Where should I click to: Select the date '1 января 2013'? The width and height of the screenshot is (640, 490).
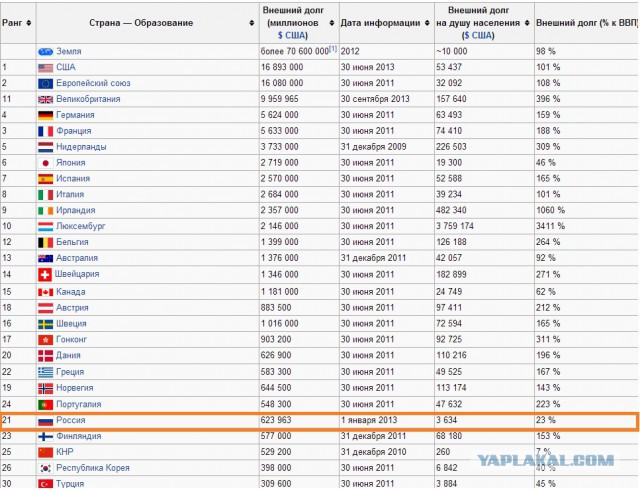(369, 420)
